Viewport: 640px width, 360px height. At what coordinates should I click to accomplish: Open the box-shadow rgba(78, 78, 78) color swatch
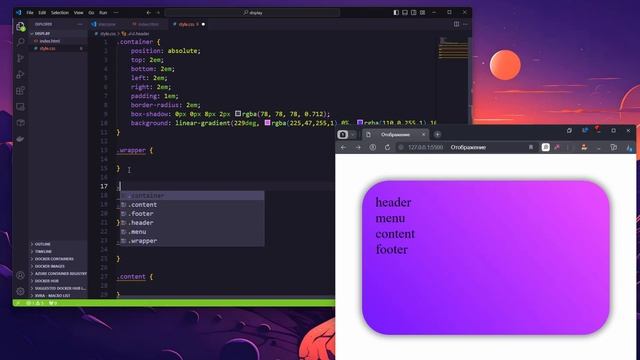point(238,113)
